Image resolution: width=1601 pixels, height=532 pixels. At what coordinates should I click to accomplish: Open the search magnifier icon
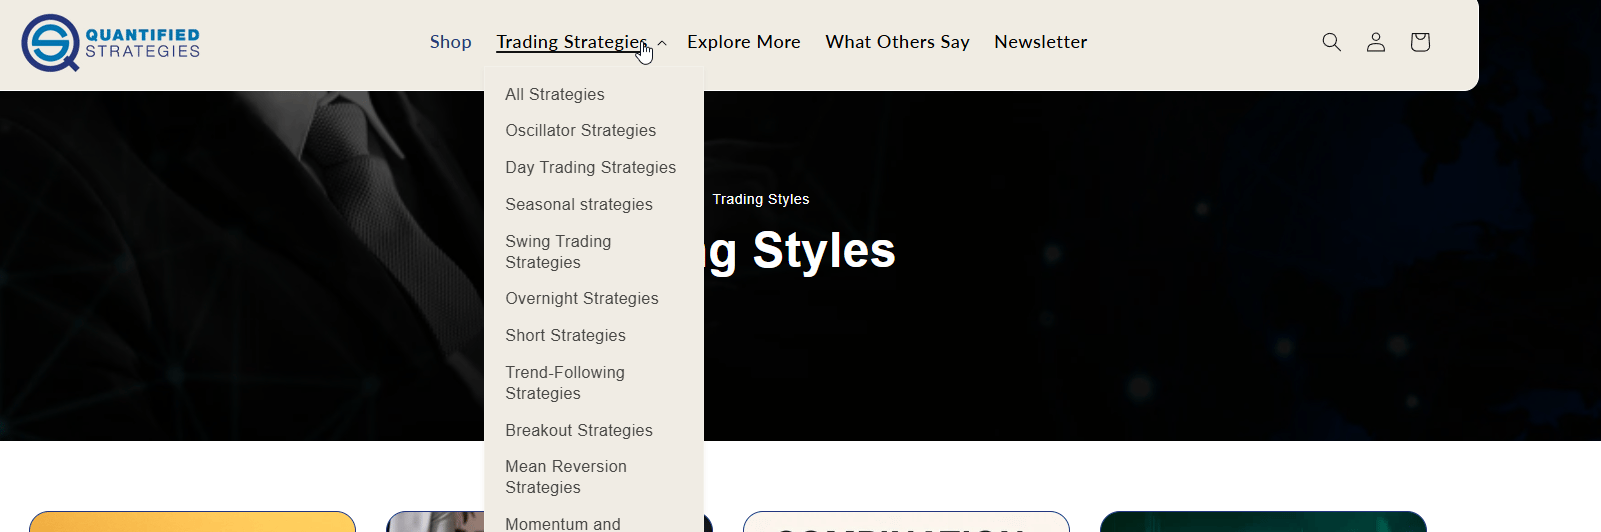pyautogui.click(x=1331, y=42)
